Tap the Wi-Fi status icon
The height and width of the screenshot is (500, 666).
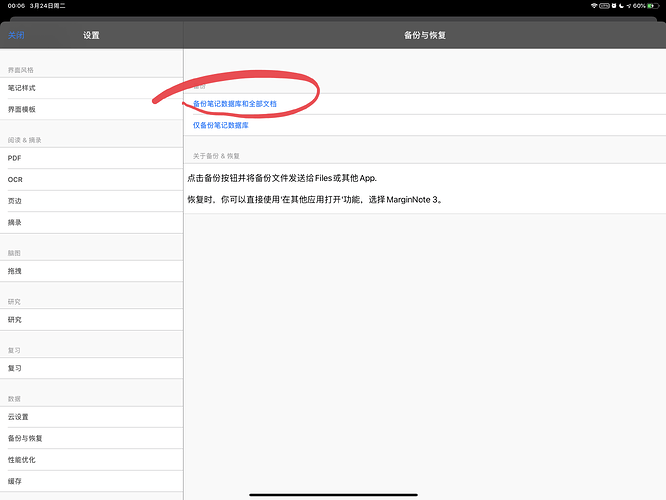(594, 6)
